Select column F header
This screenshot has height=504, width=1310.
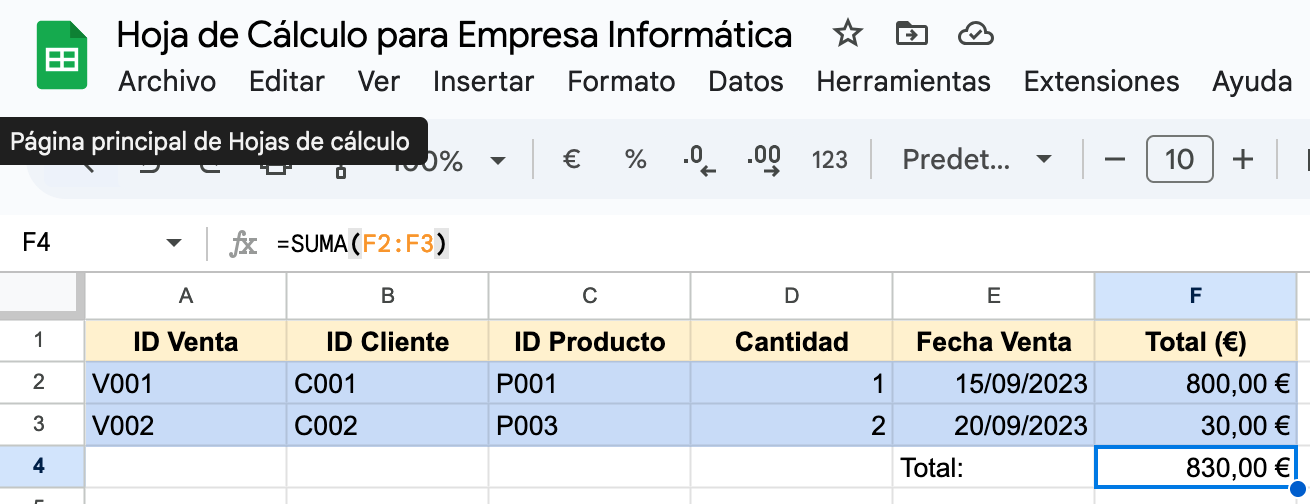point(1195,295)
